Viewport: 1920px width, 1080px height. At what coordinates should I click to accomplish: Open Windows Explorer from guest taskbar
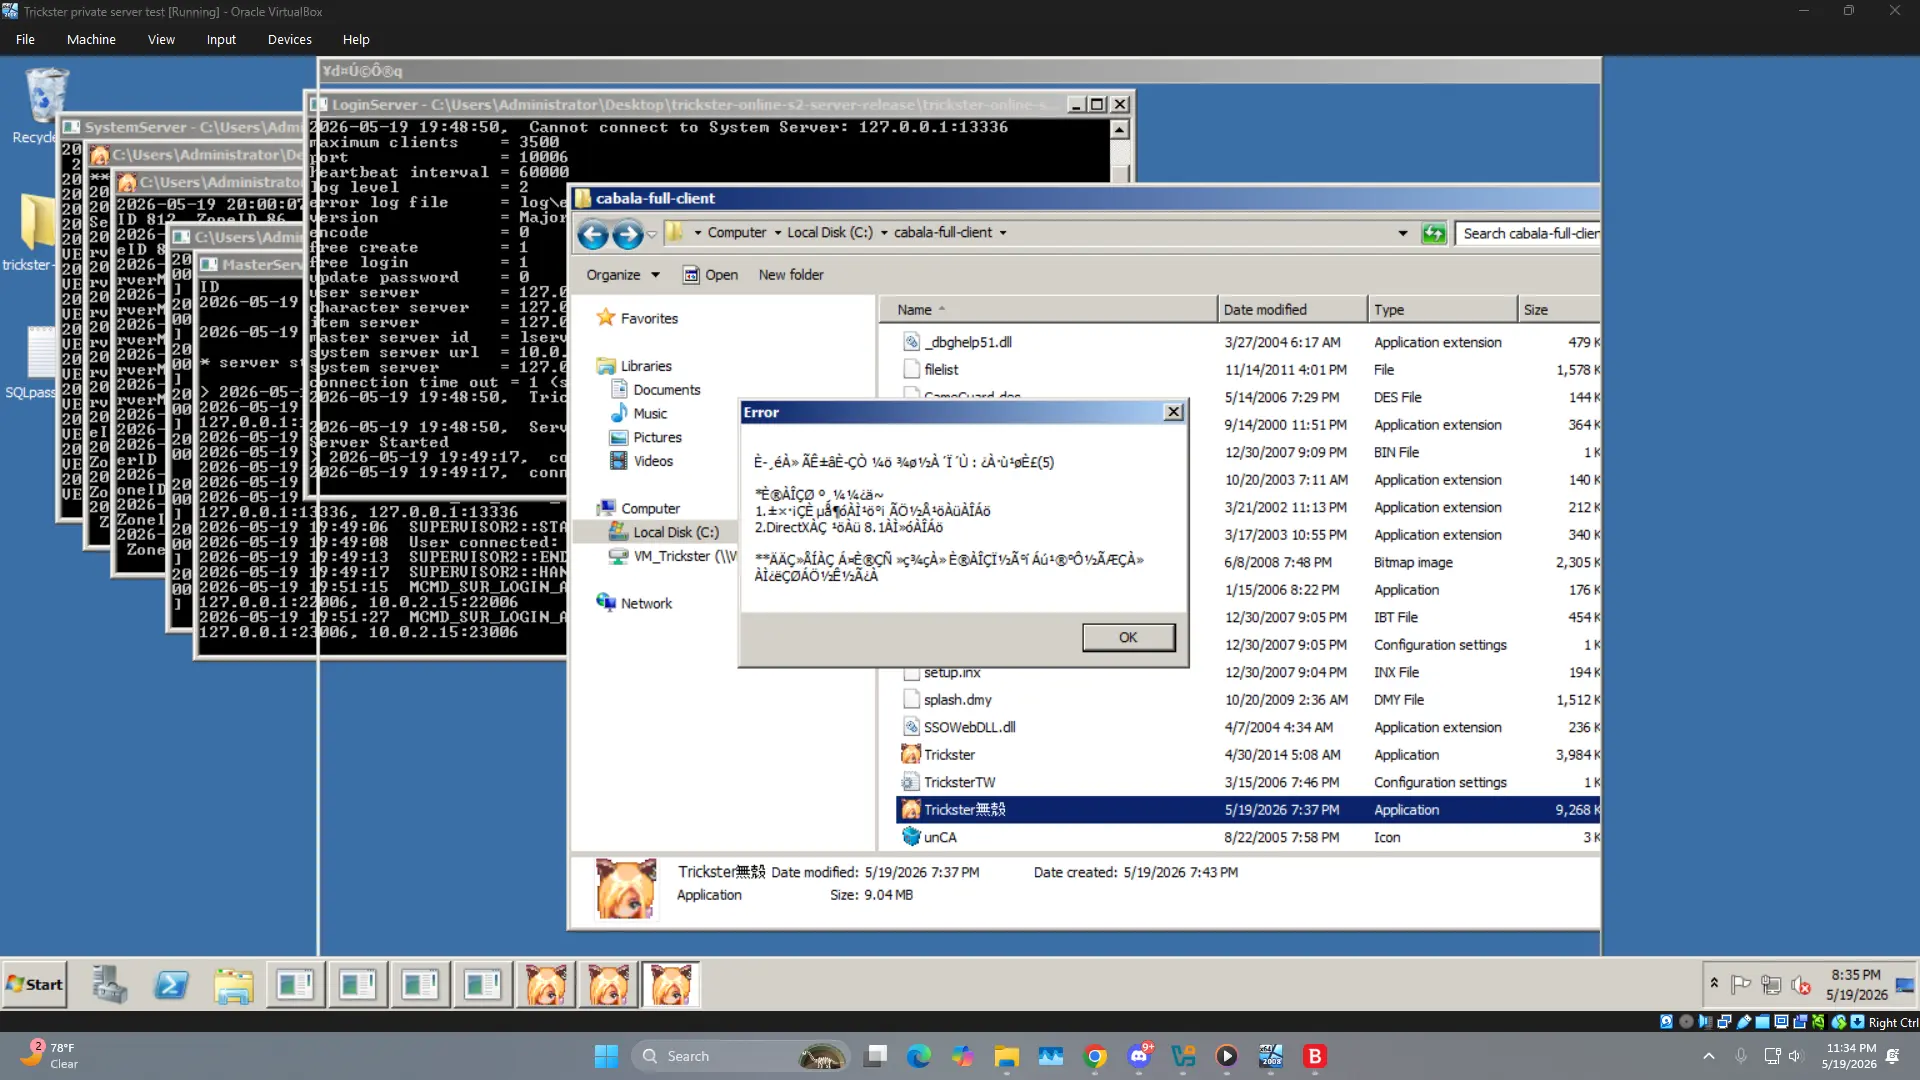tap(233, 985)
